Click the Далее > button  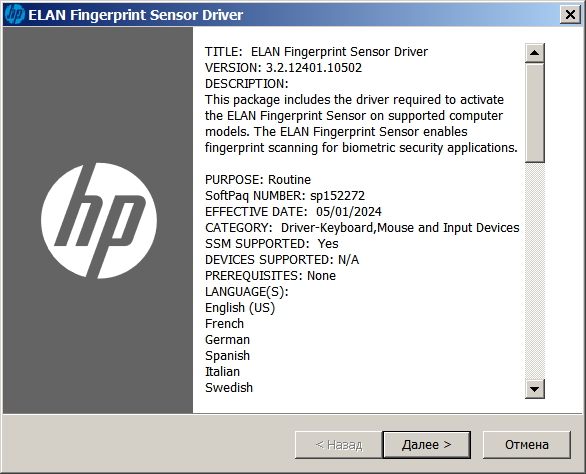tap(426, 444)
